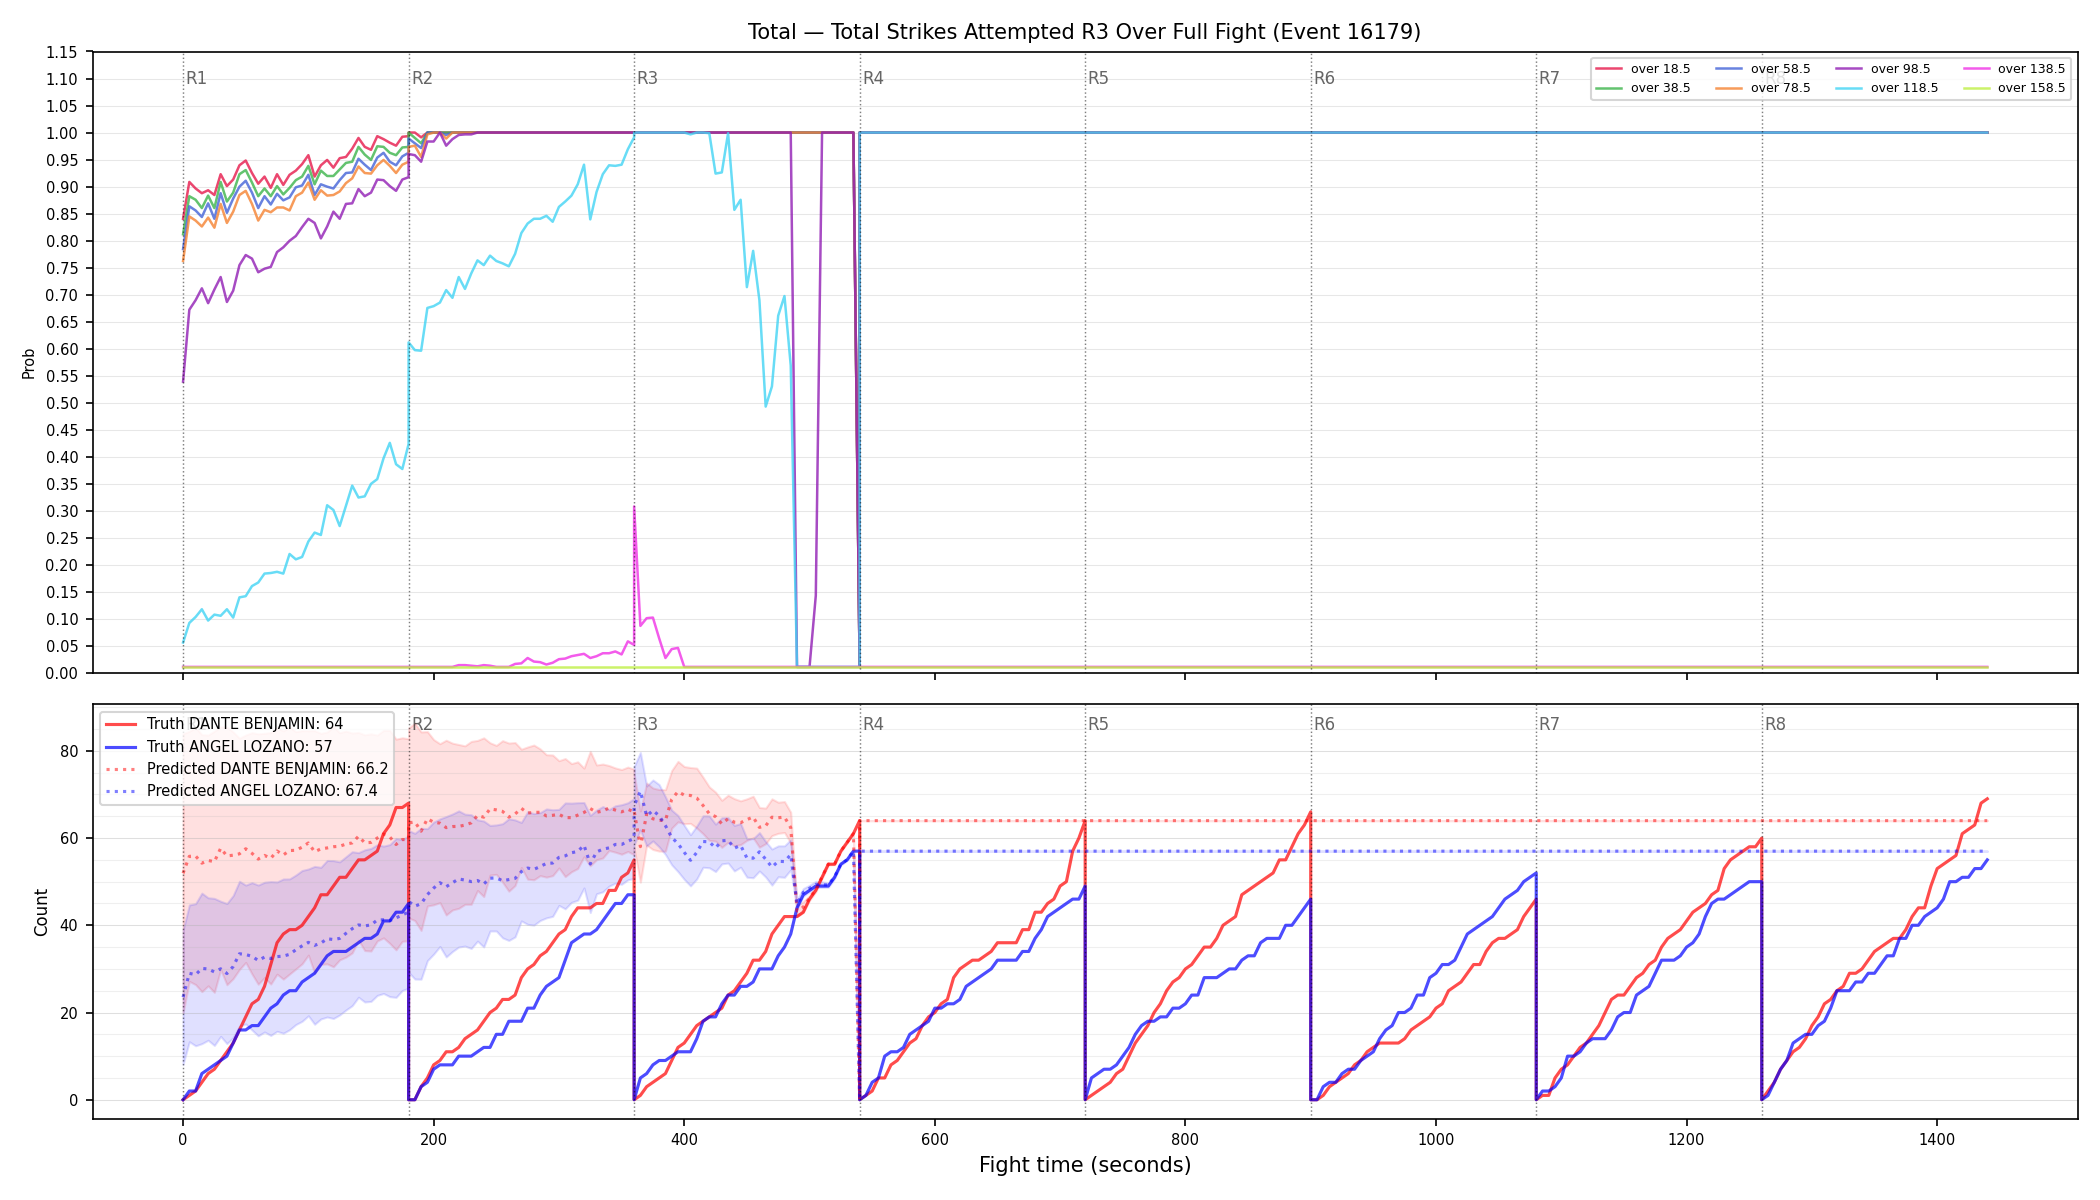Select the 1.15 tick on the Prob axis

point(62,52)
